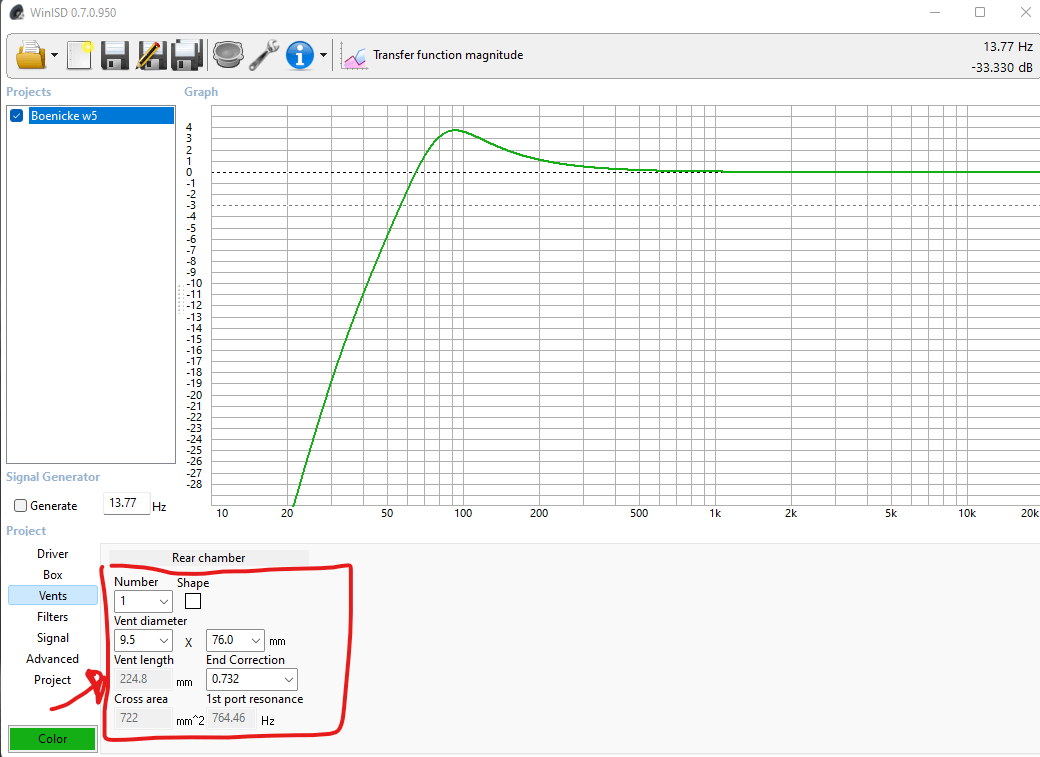Open the Project tab in side list
Image resolution: width=1040 pixels, height=757 pixels.
(52, 680)
